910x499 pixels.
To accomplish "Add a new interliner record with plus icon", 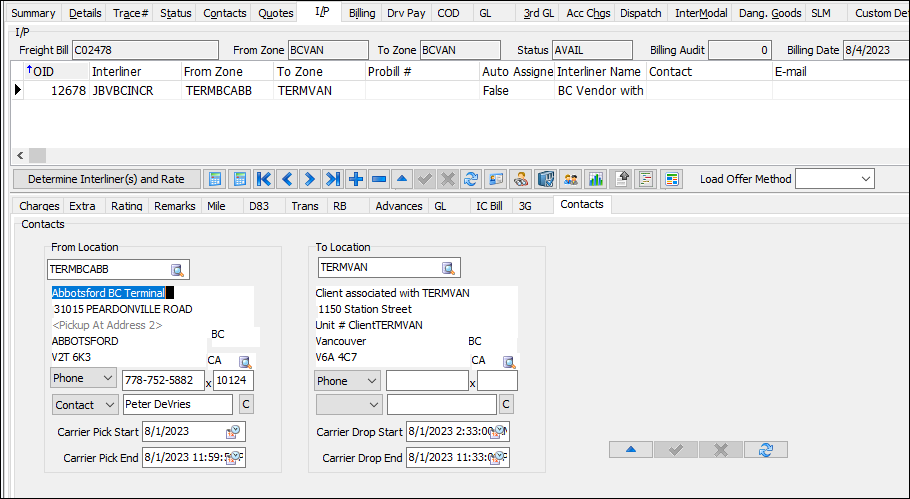I will click(356, 179).
